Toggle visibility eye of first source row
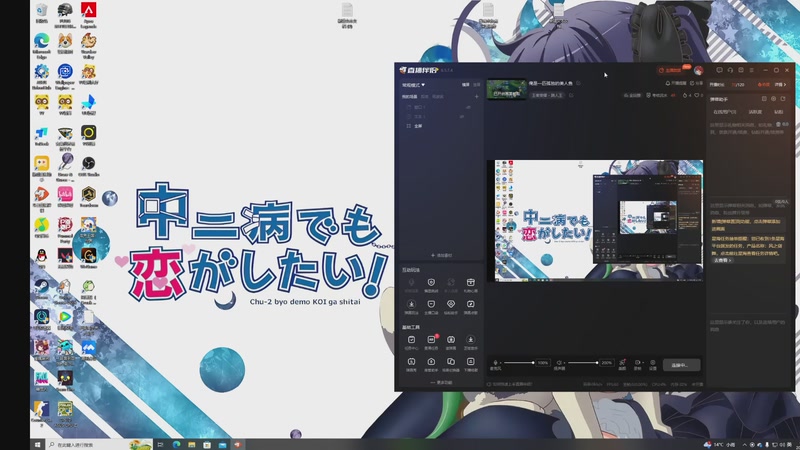 (468, 107)
